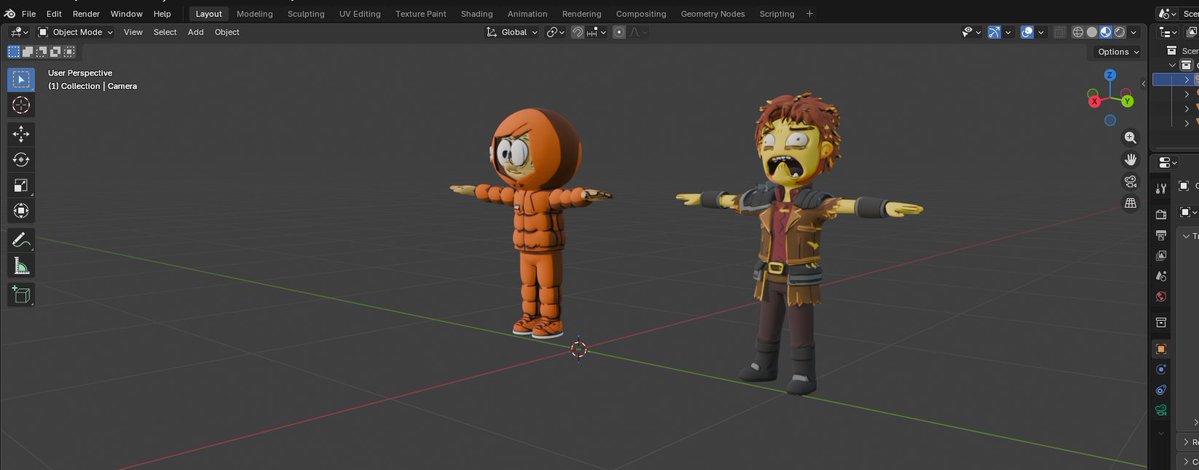Select the Select Box tool
The width and height of the screenshot is (1199, 470).
(x=21, y=79)
